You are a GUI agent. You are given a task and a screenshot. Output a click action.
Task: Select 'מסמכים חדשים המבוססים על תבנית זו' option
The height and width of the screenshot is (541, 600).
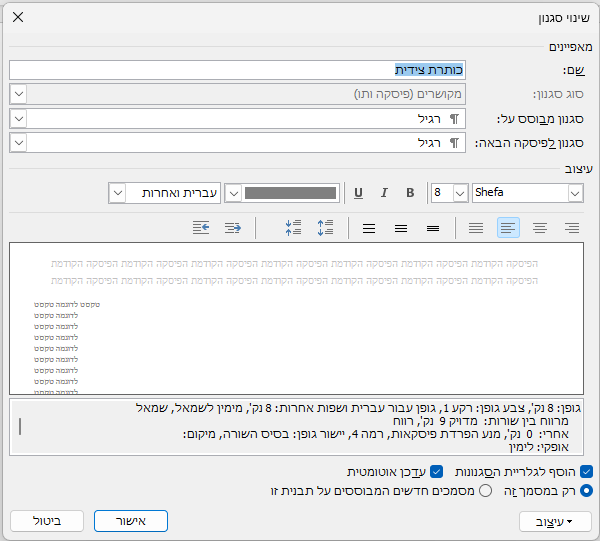coord(486,490)
